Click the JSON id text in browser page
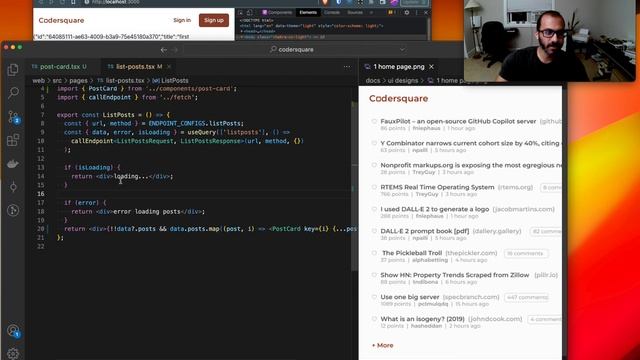 111,37
